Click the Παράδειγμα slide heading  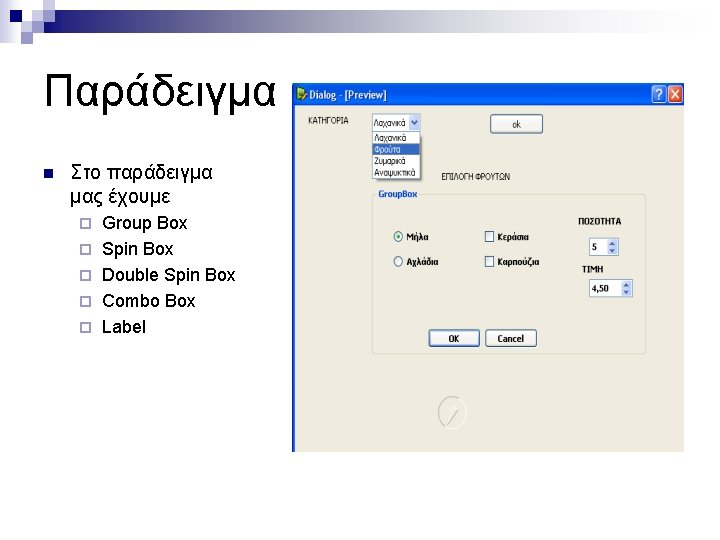coord(159,92)
